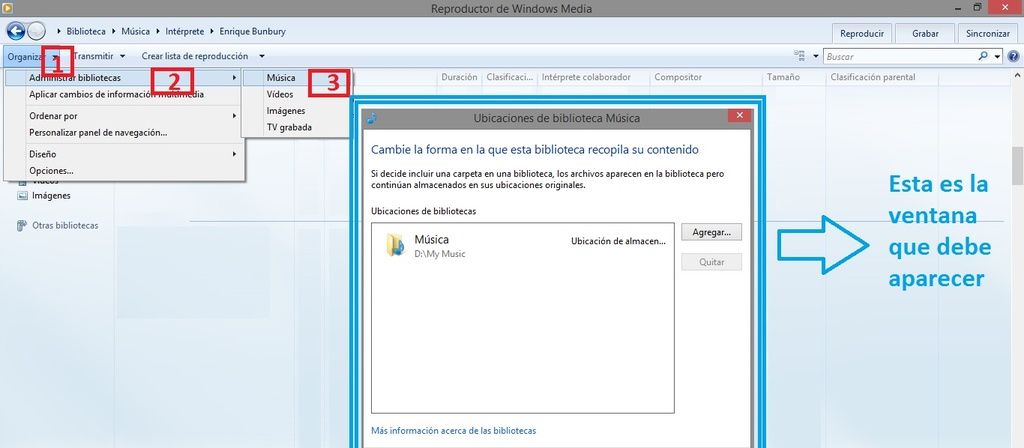1024x448 pixels.
Task: Open the view options dropdown arrow
Action: point(817,57)
